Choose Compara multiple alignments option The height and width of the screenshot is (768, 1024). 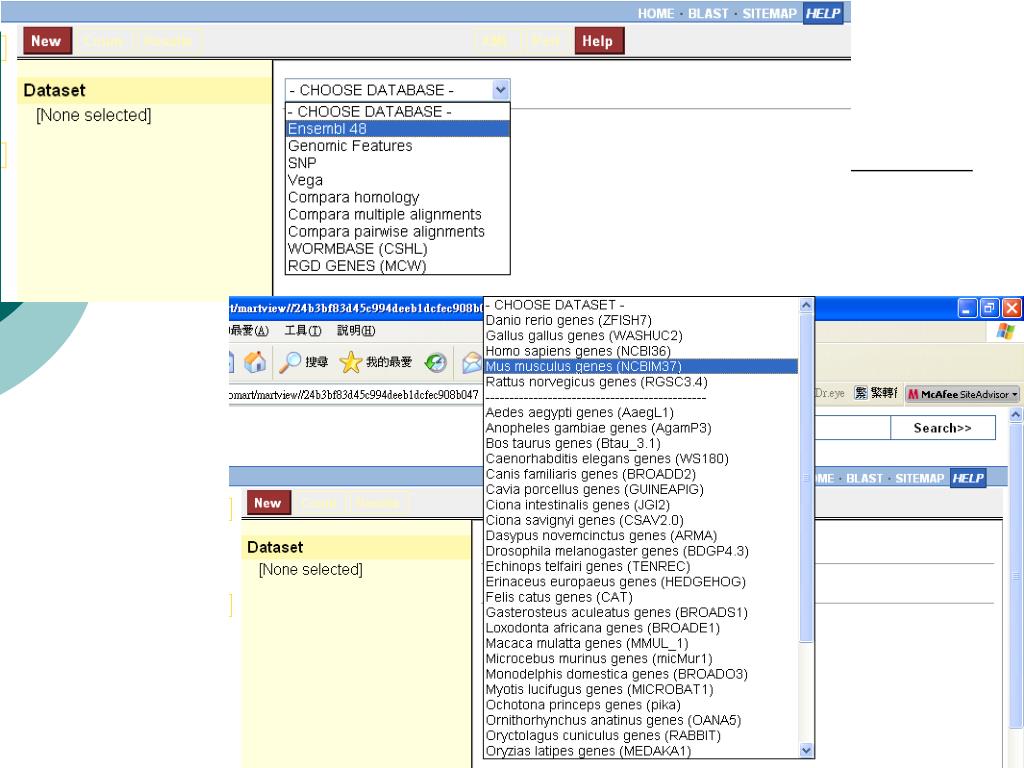tap(398, 214)
